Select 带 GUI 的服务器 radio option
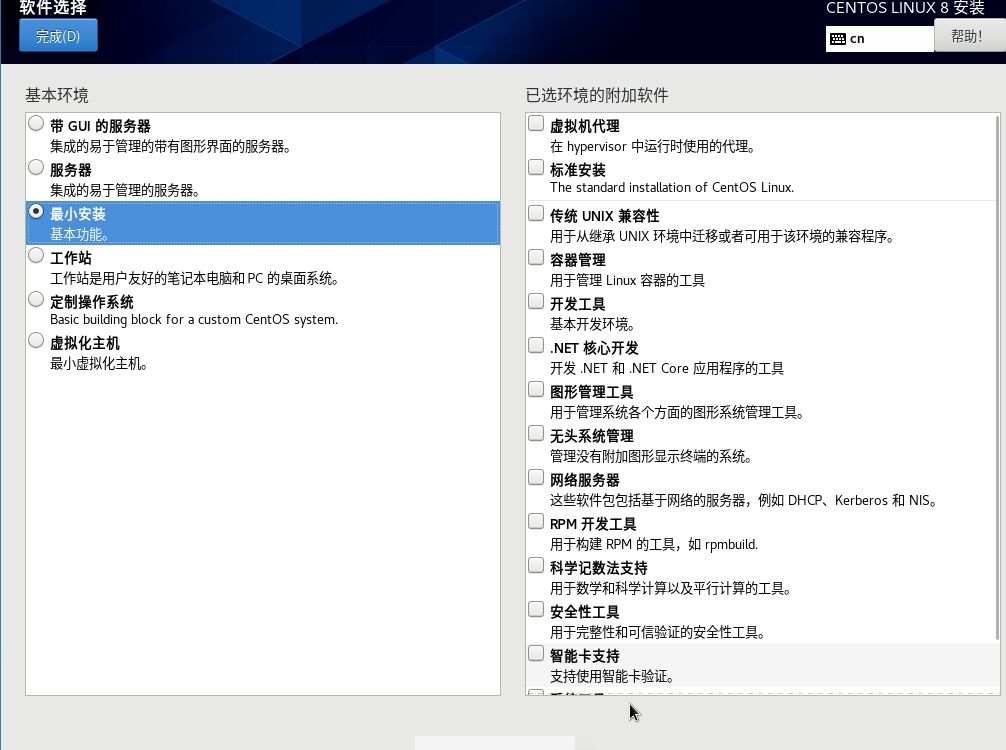 (x=37, y=124)
